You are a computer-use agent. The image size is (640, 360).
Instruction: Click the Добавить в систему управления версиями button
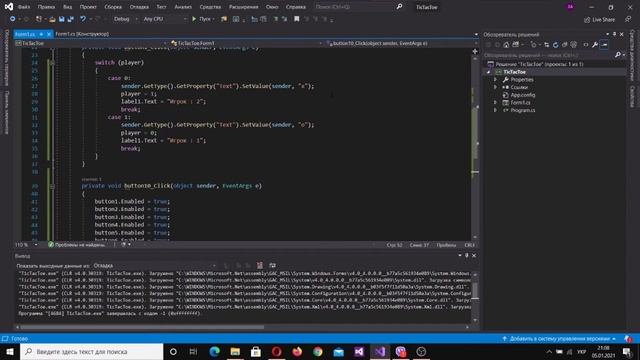(x=559, y=339)
